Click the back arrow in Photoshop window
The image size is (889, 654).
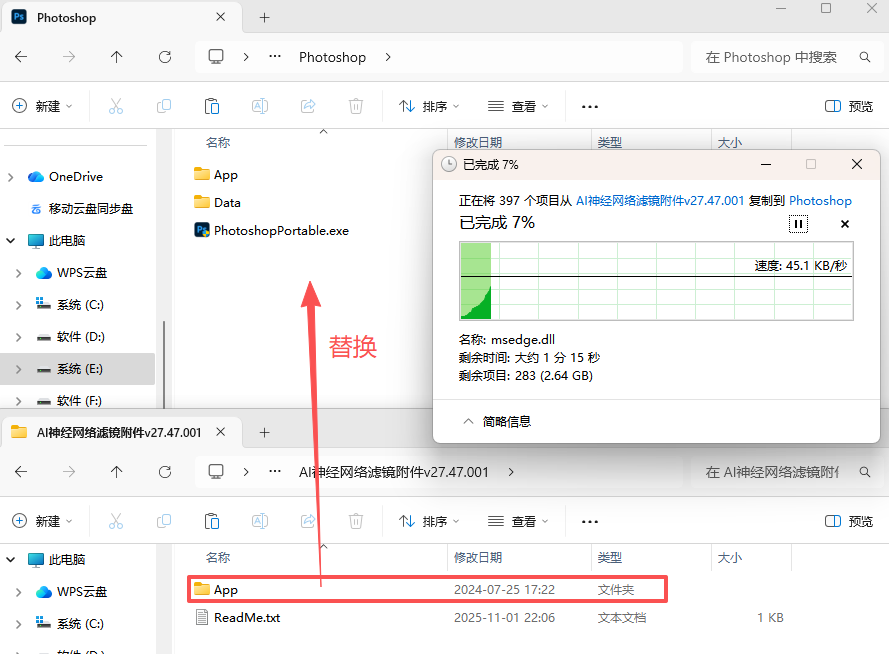(x=21, y=57)
